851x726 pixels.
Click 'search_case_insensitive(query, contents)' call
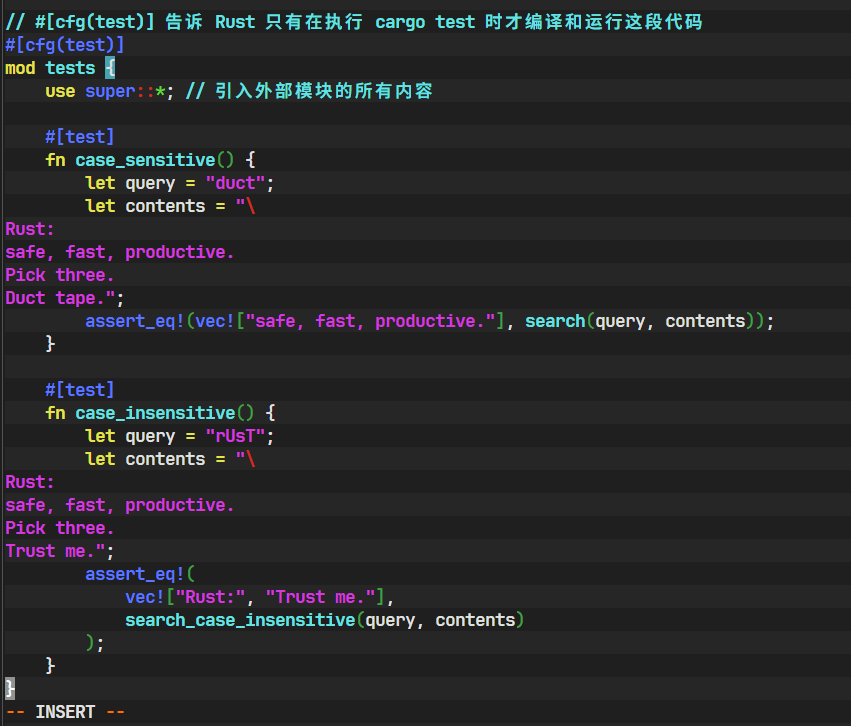(x=325, y=620)
